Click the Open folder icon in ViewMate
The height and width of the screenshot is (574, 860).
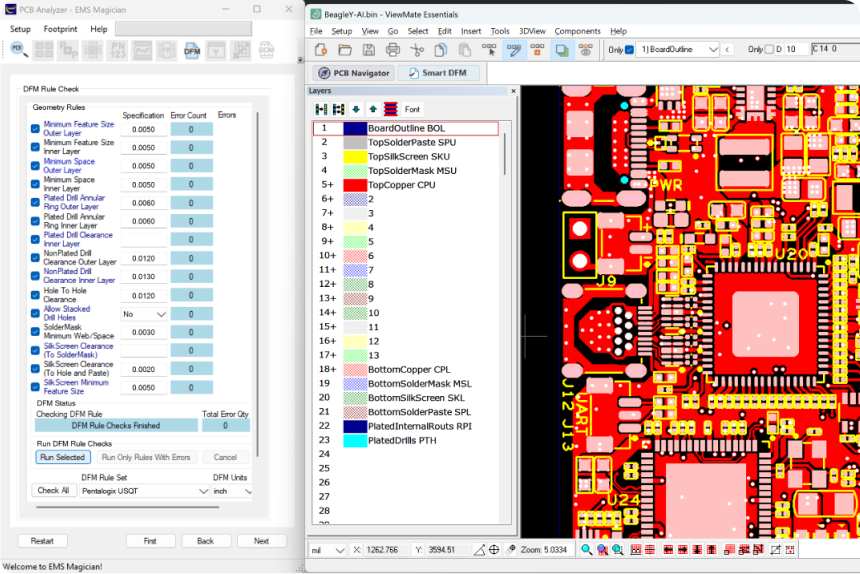point(345,50)
